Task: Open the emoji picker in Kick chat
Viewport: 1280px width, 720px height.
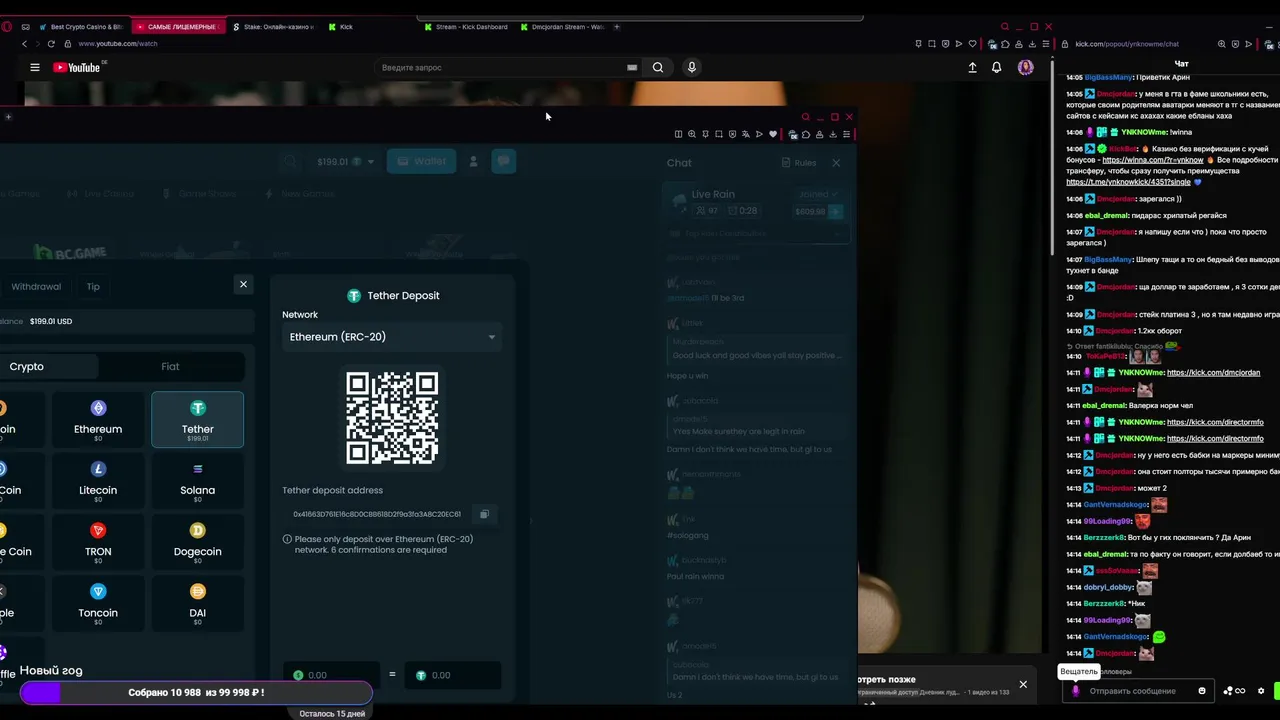Action: 1202,691
